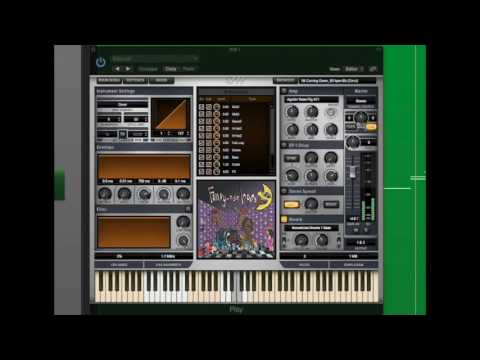Toggle loaded checkbox of first articulation row
The height and width of the screenshot is (360, 480).
click(x=209, y=107)
